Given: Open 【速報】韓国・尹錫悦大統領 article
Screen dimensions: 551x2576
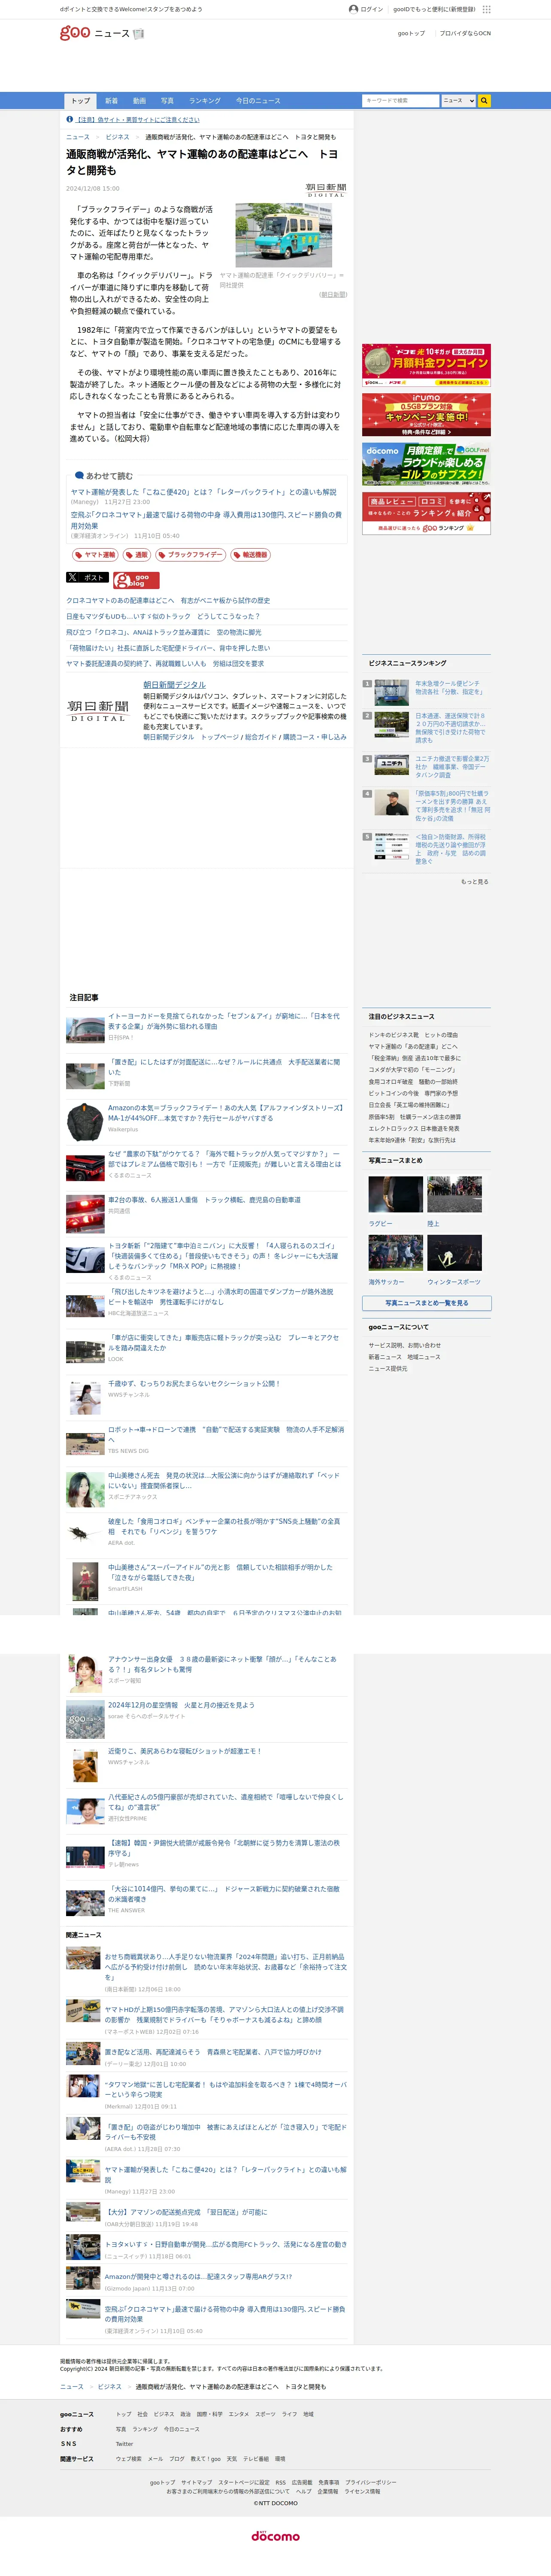Looking at the screenshot, I should [x=224, y=1848].
